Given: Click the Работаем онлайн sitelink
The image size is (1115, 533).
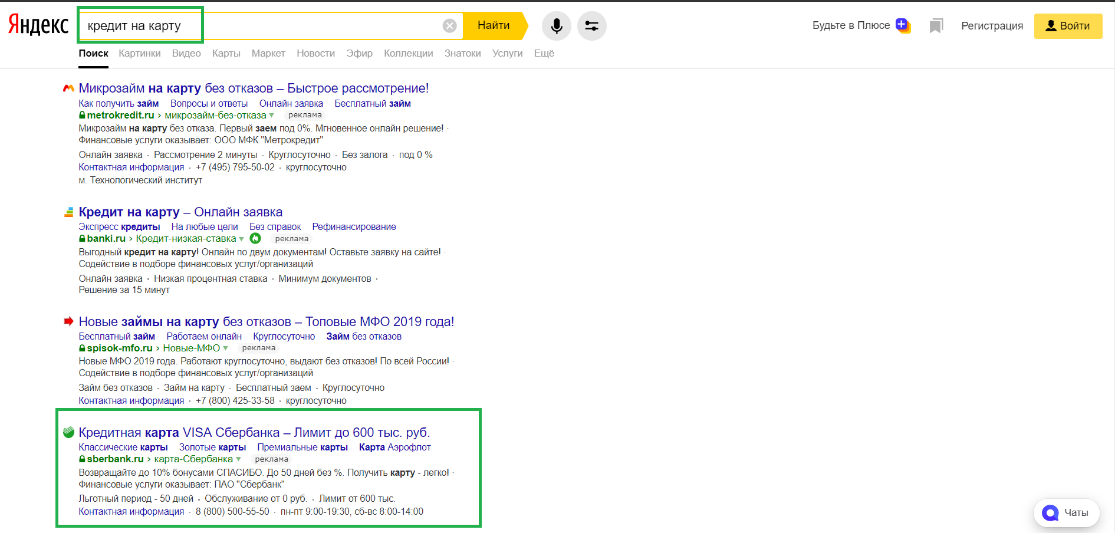Looking at the screenshot, I should pos(204,337).
